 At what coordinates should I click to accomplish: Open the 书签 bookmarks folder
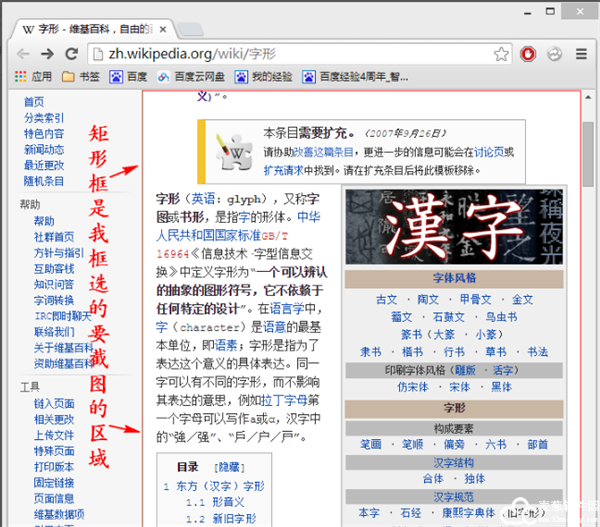[80, 76]
